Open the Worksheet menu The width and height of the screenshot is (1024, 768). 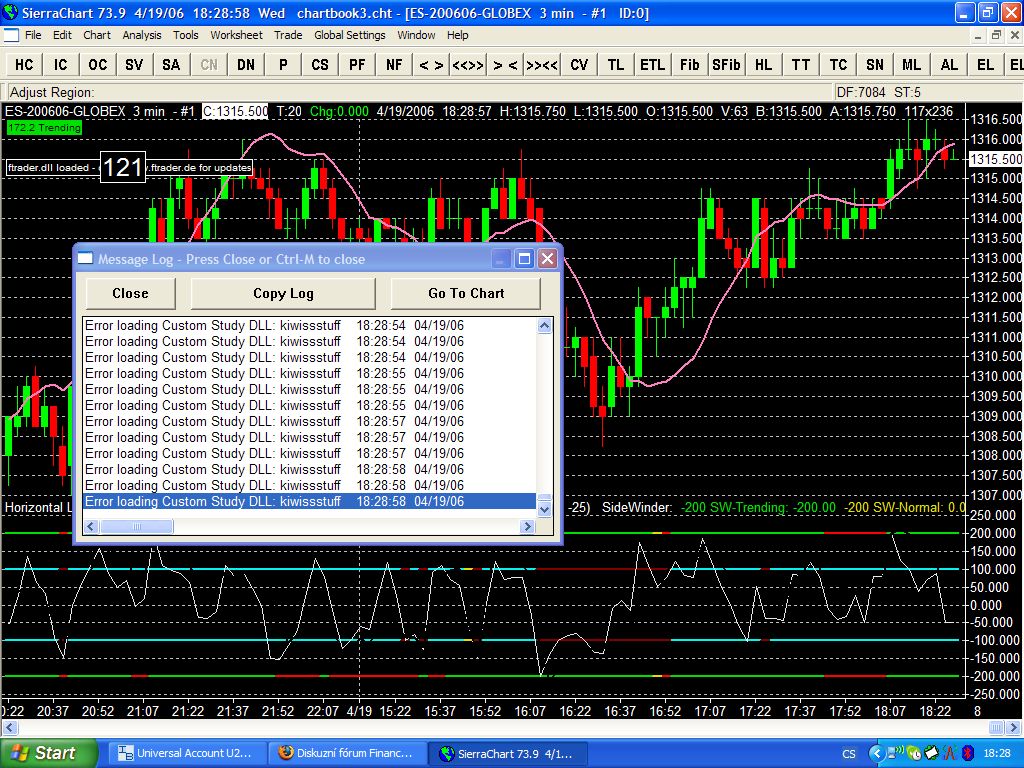(236, 35)
